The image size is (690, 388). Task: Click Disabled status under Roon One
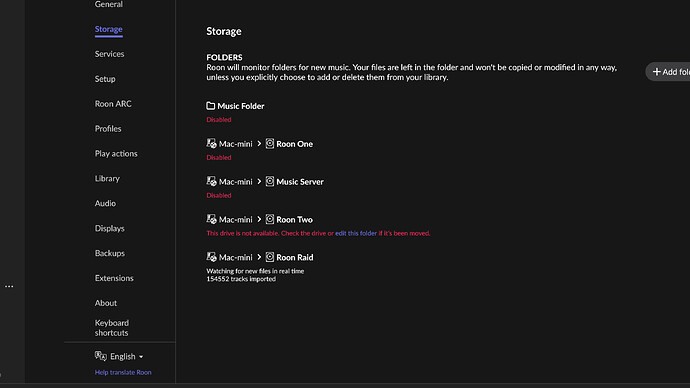coord(219,157)
